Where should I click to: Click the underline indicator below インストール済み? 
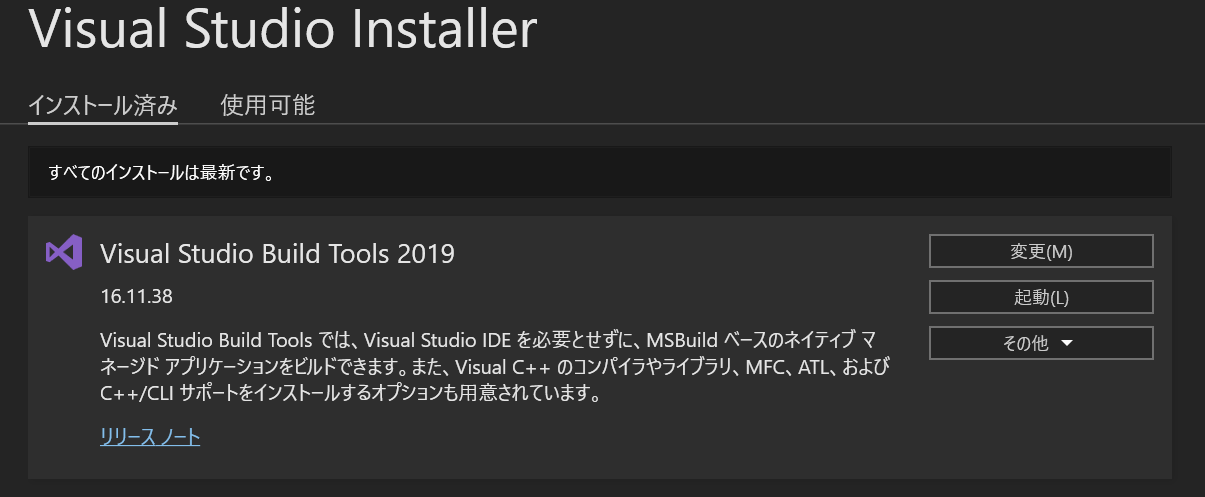(x=103, y=123)
